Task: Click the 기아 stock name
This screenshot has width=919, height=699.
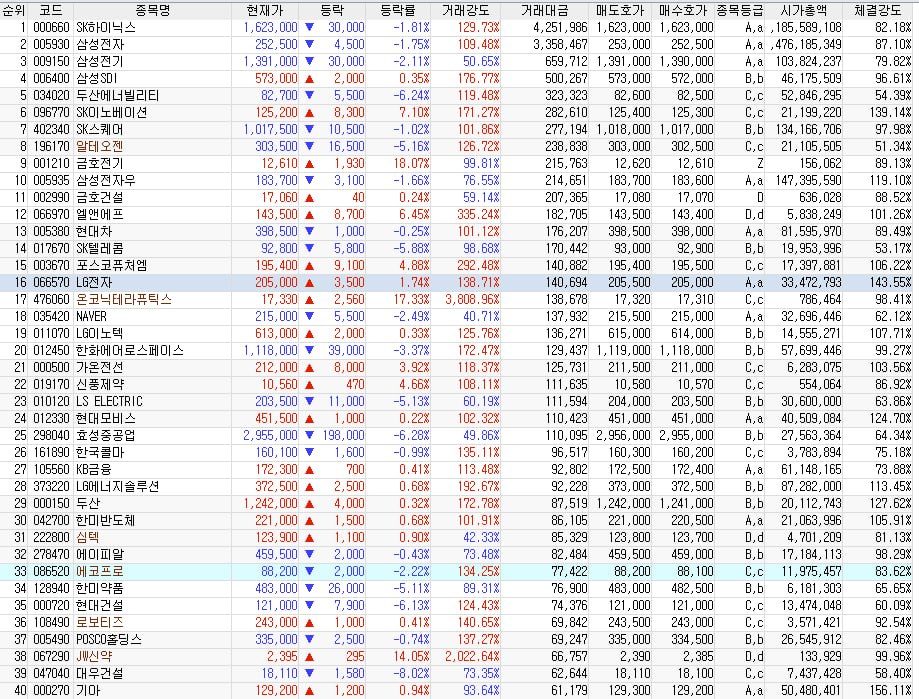Action: [x=88, y=690]
